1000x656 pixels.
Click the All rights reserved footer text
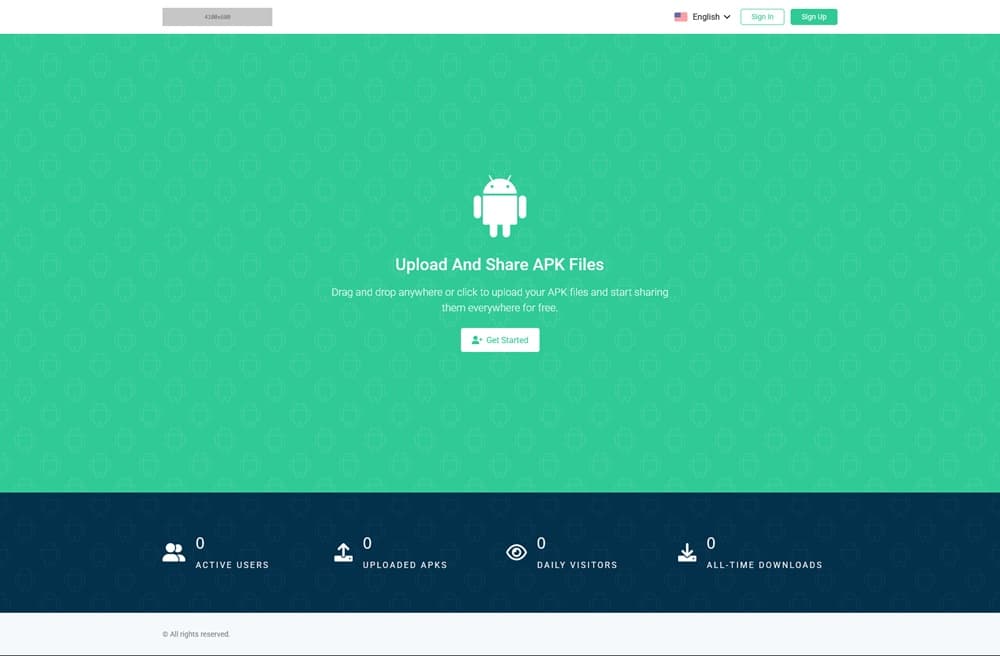(196, 634)
